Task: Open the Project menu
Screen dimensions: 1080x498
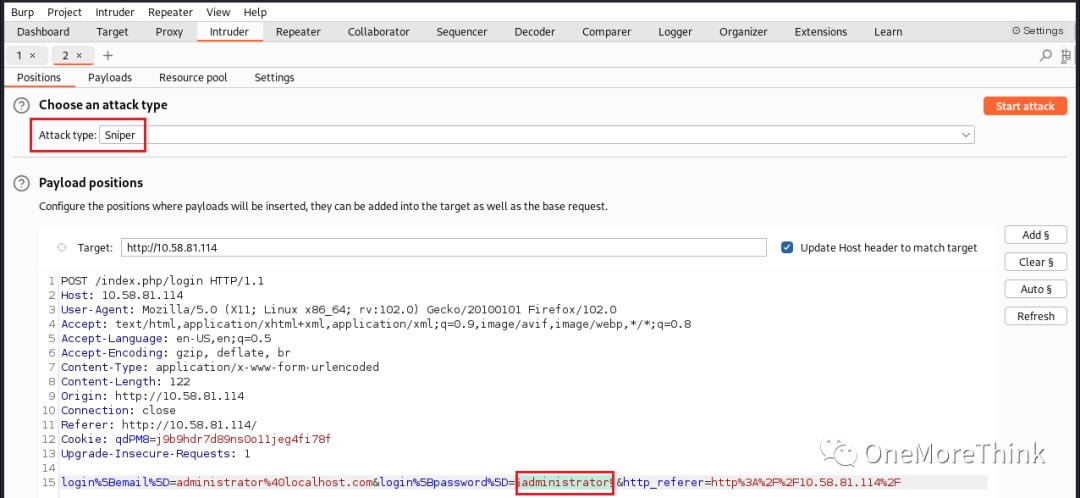Action: pyautogui.click(x=65, y=12)
